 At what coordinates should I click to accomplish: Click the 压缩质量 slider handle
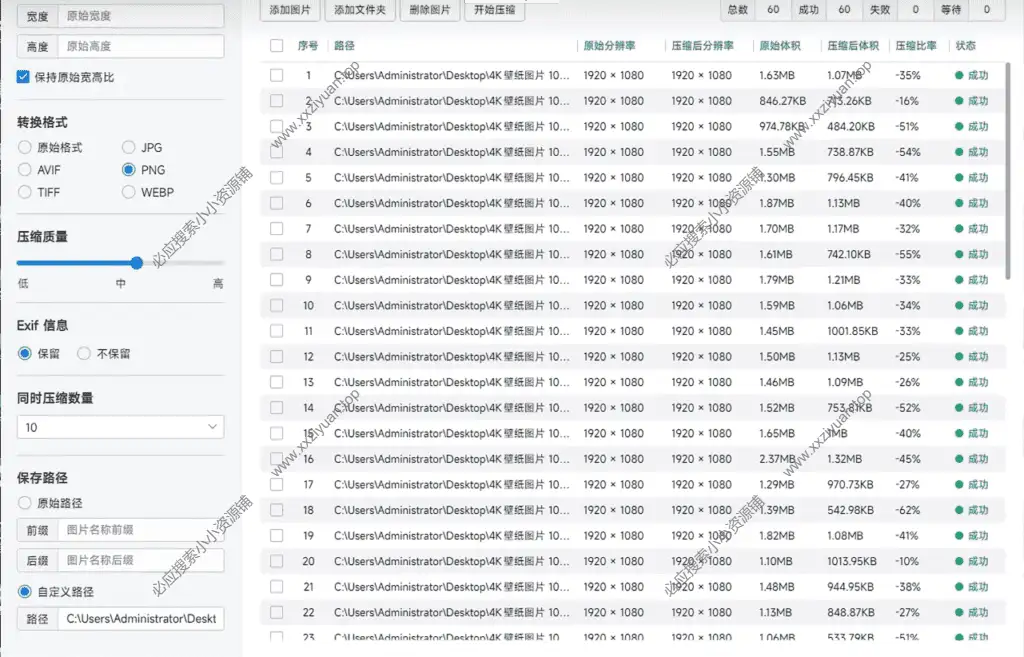[x=137, y=263]
